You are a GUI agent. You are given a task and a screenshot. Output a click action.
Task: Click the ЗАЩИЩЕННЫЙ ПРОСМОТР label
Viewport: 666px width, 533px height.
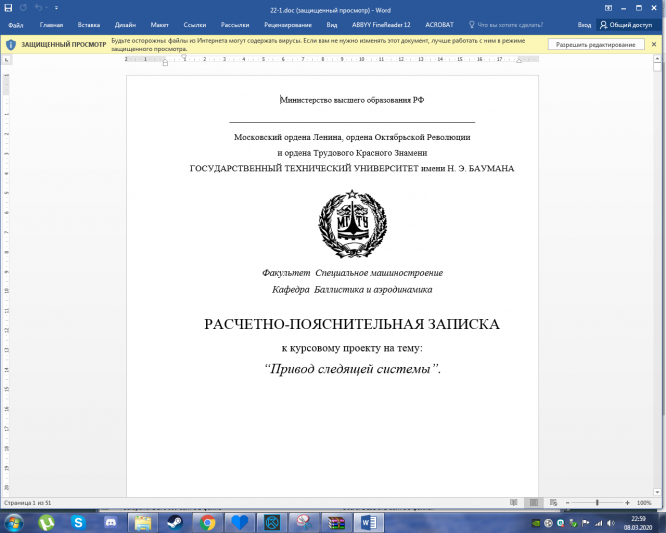pyautogui.click(x=64, y=45)
